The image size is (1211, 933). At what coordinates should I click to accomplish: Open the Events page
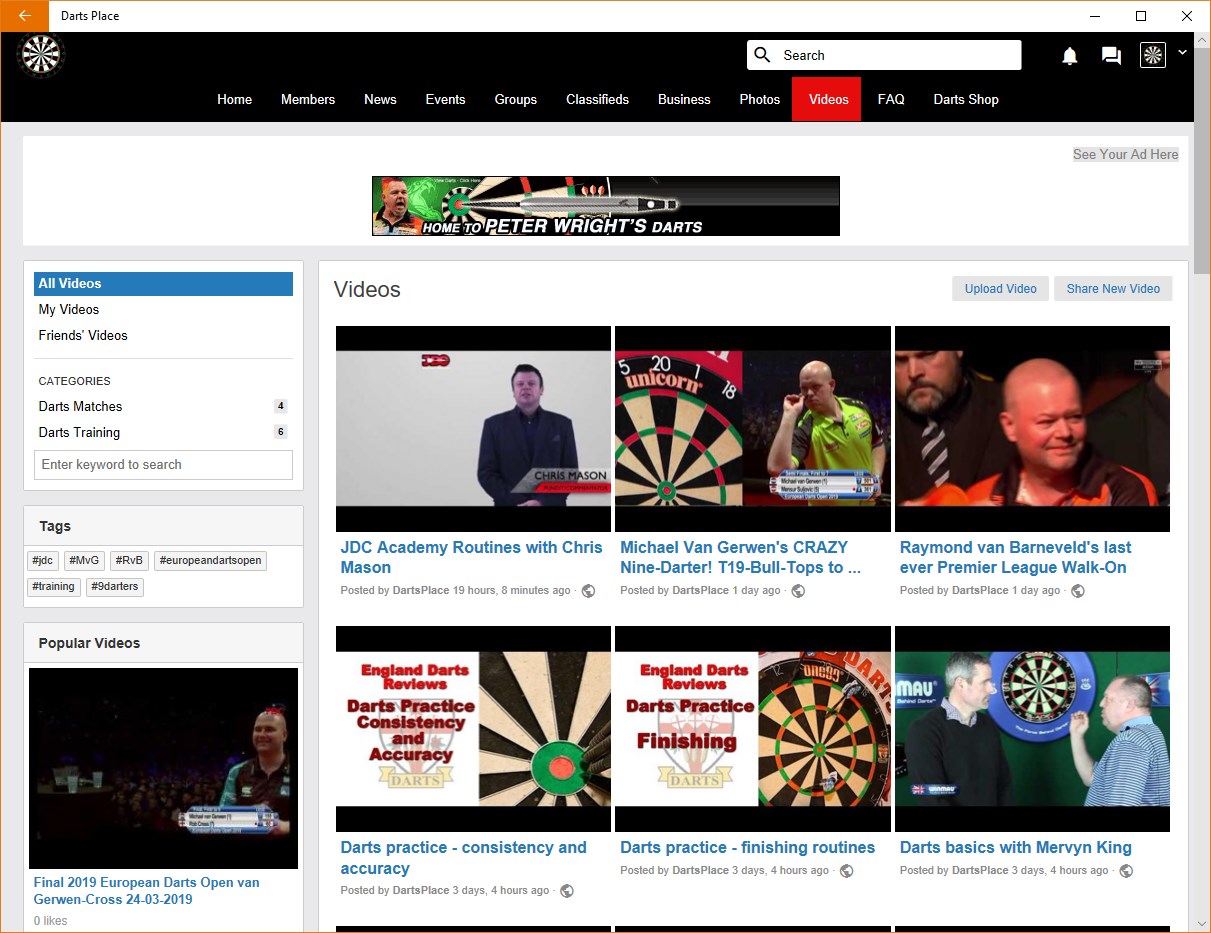445,99
